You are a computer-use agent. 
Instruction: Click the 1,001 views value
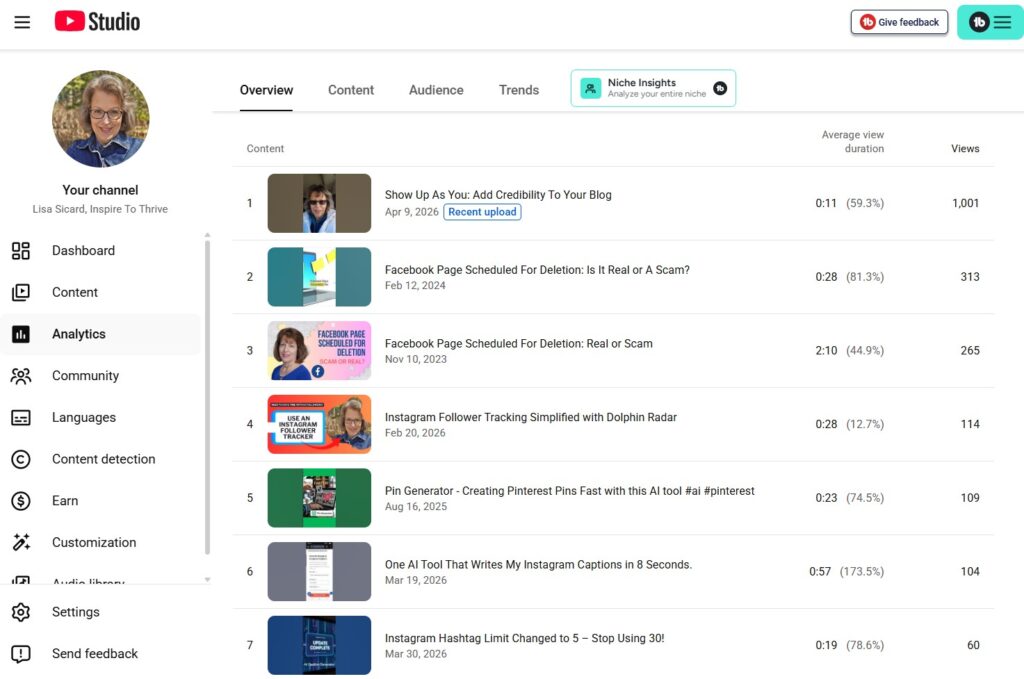pos(965,203)
